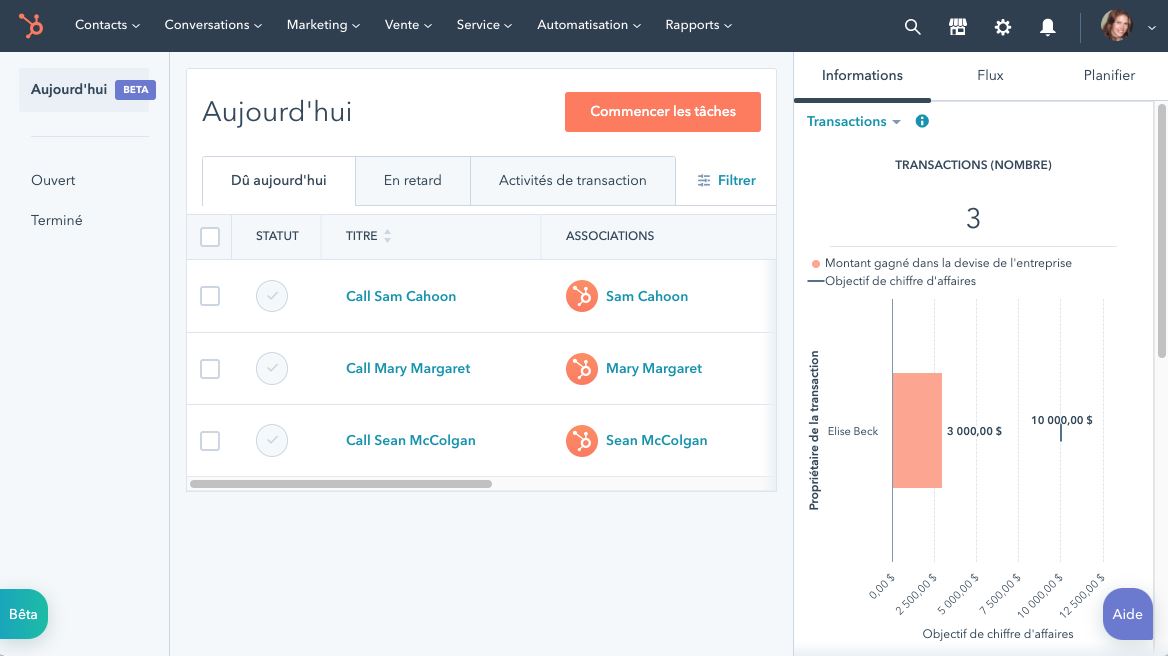This screenshot has height=656, width=1168.
Task: Open the settings gear icon
Action: (x=1003, y=27)
